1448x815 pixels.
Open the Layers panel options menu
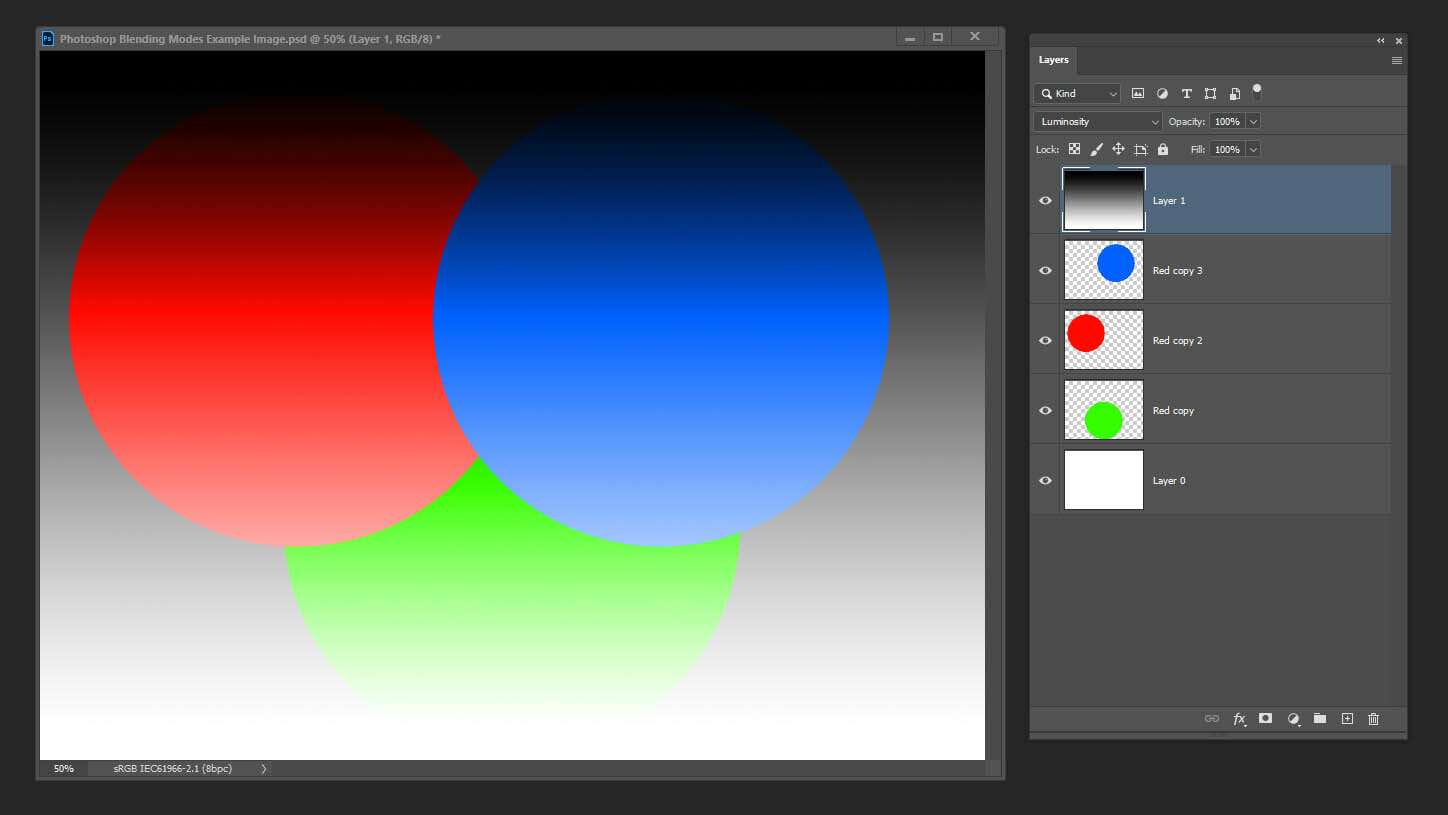[x=1397, y=61]
